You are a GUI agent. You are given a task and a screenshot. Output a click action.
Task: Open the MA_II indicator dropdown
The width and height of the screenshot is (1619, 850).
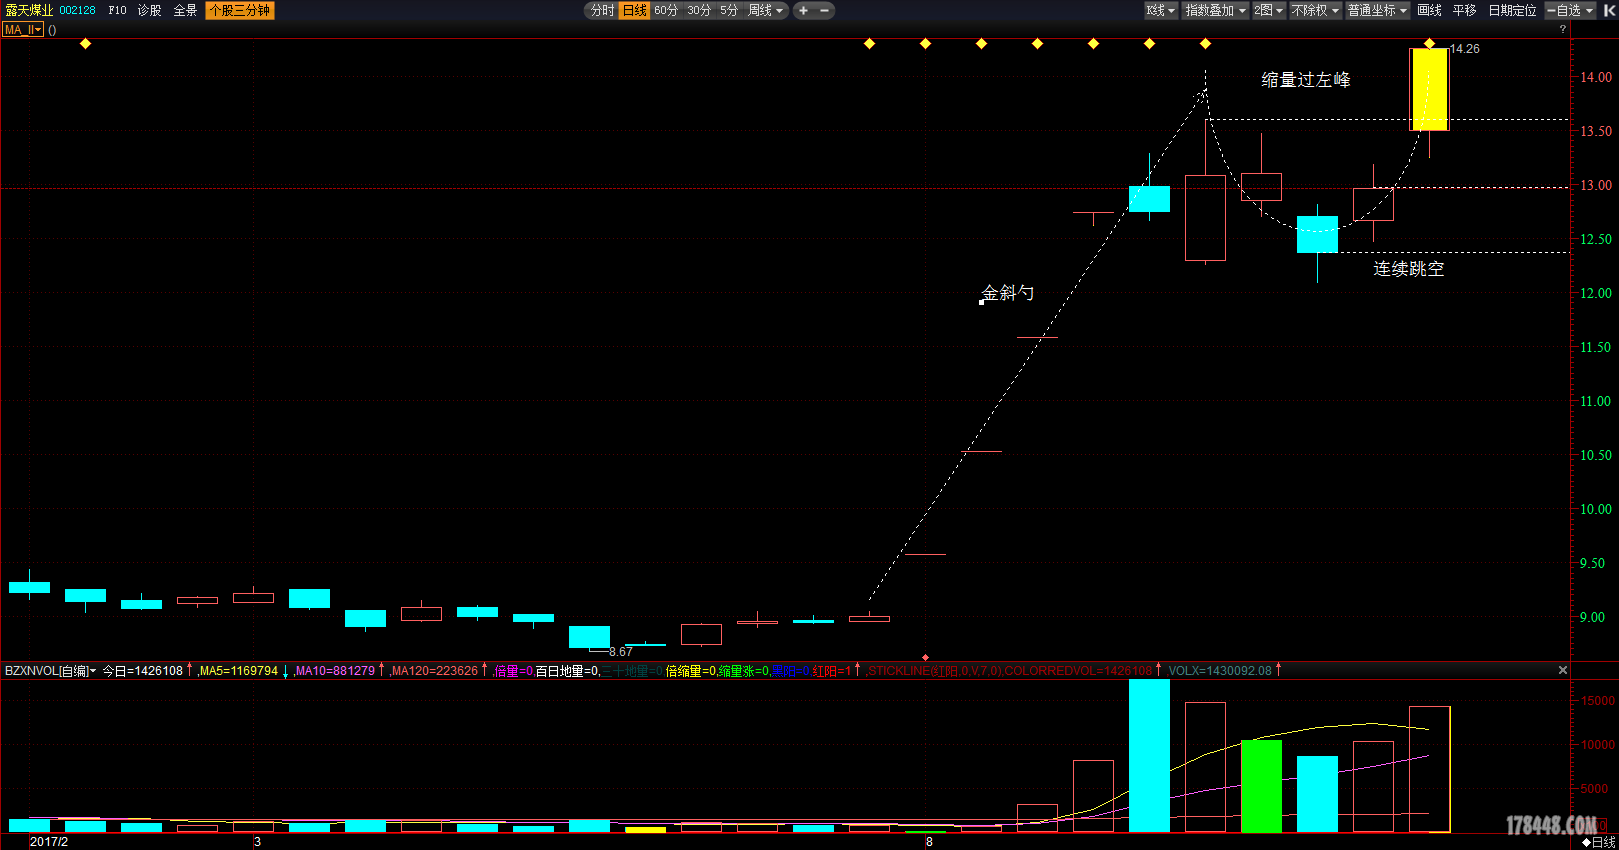23,30
